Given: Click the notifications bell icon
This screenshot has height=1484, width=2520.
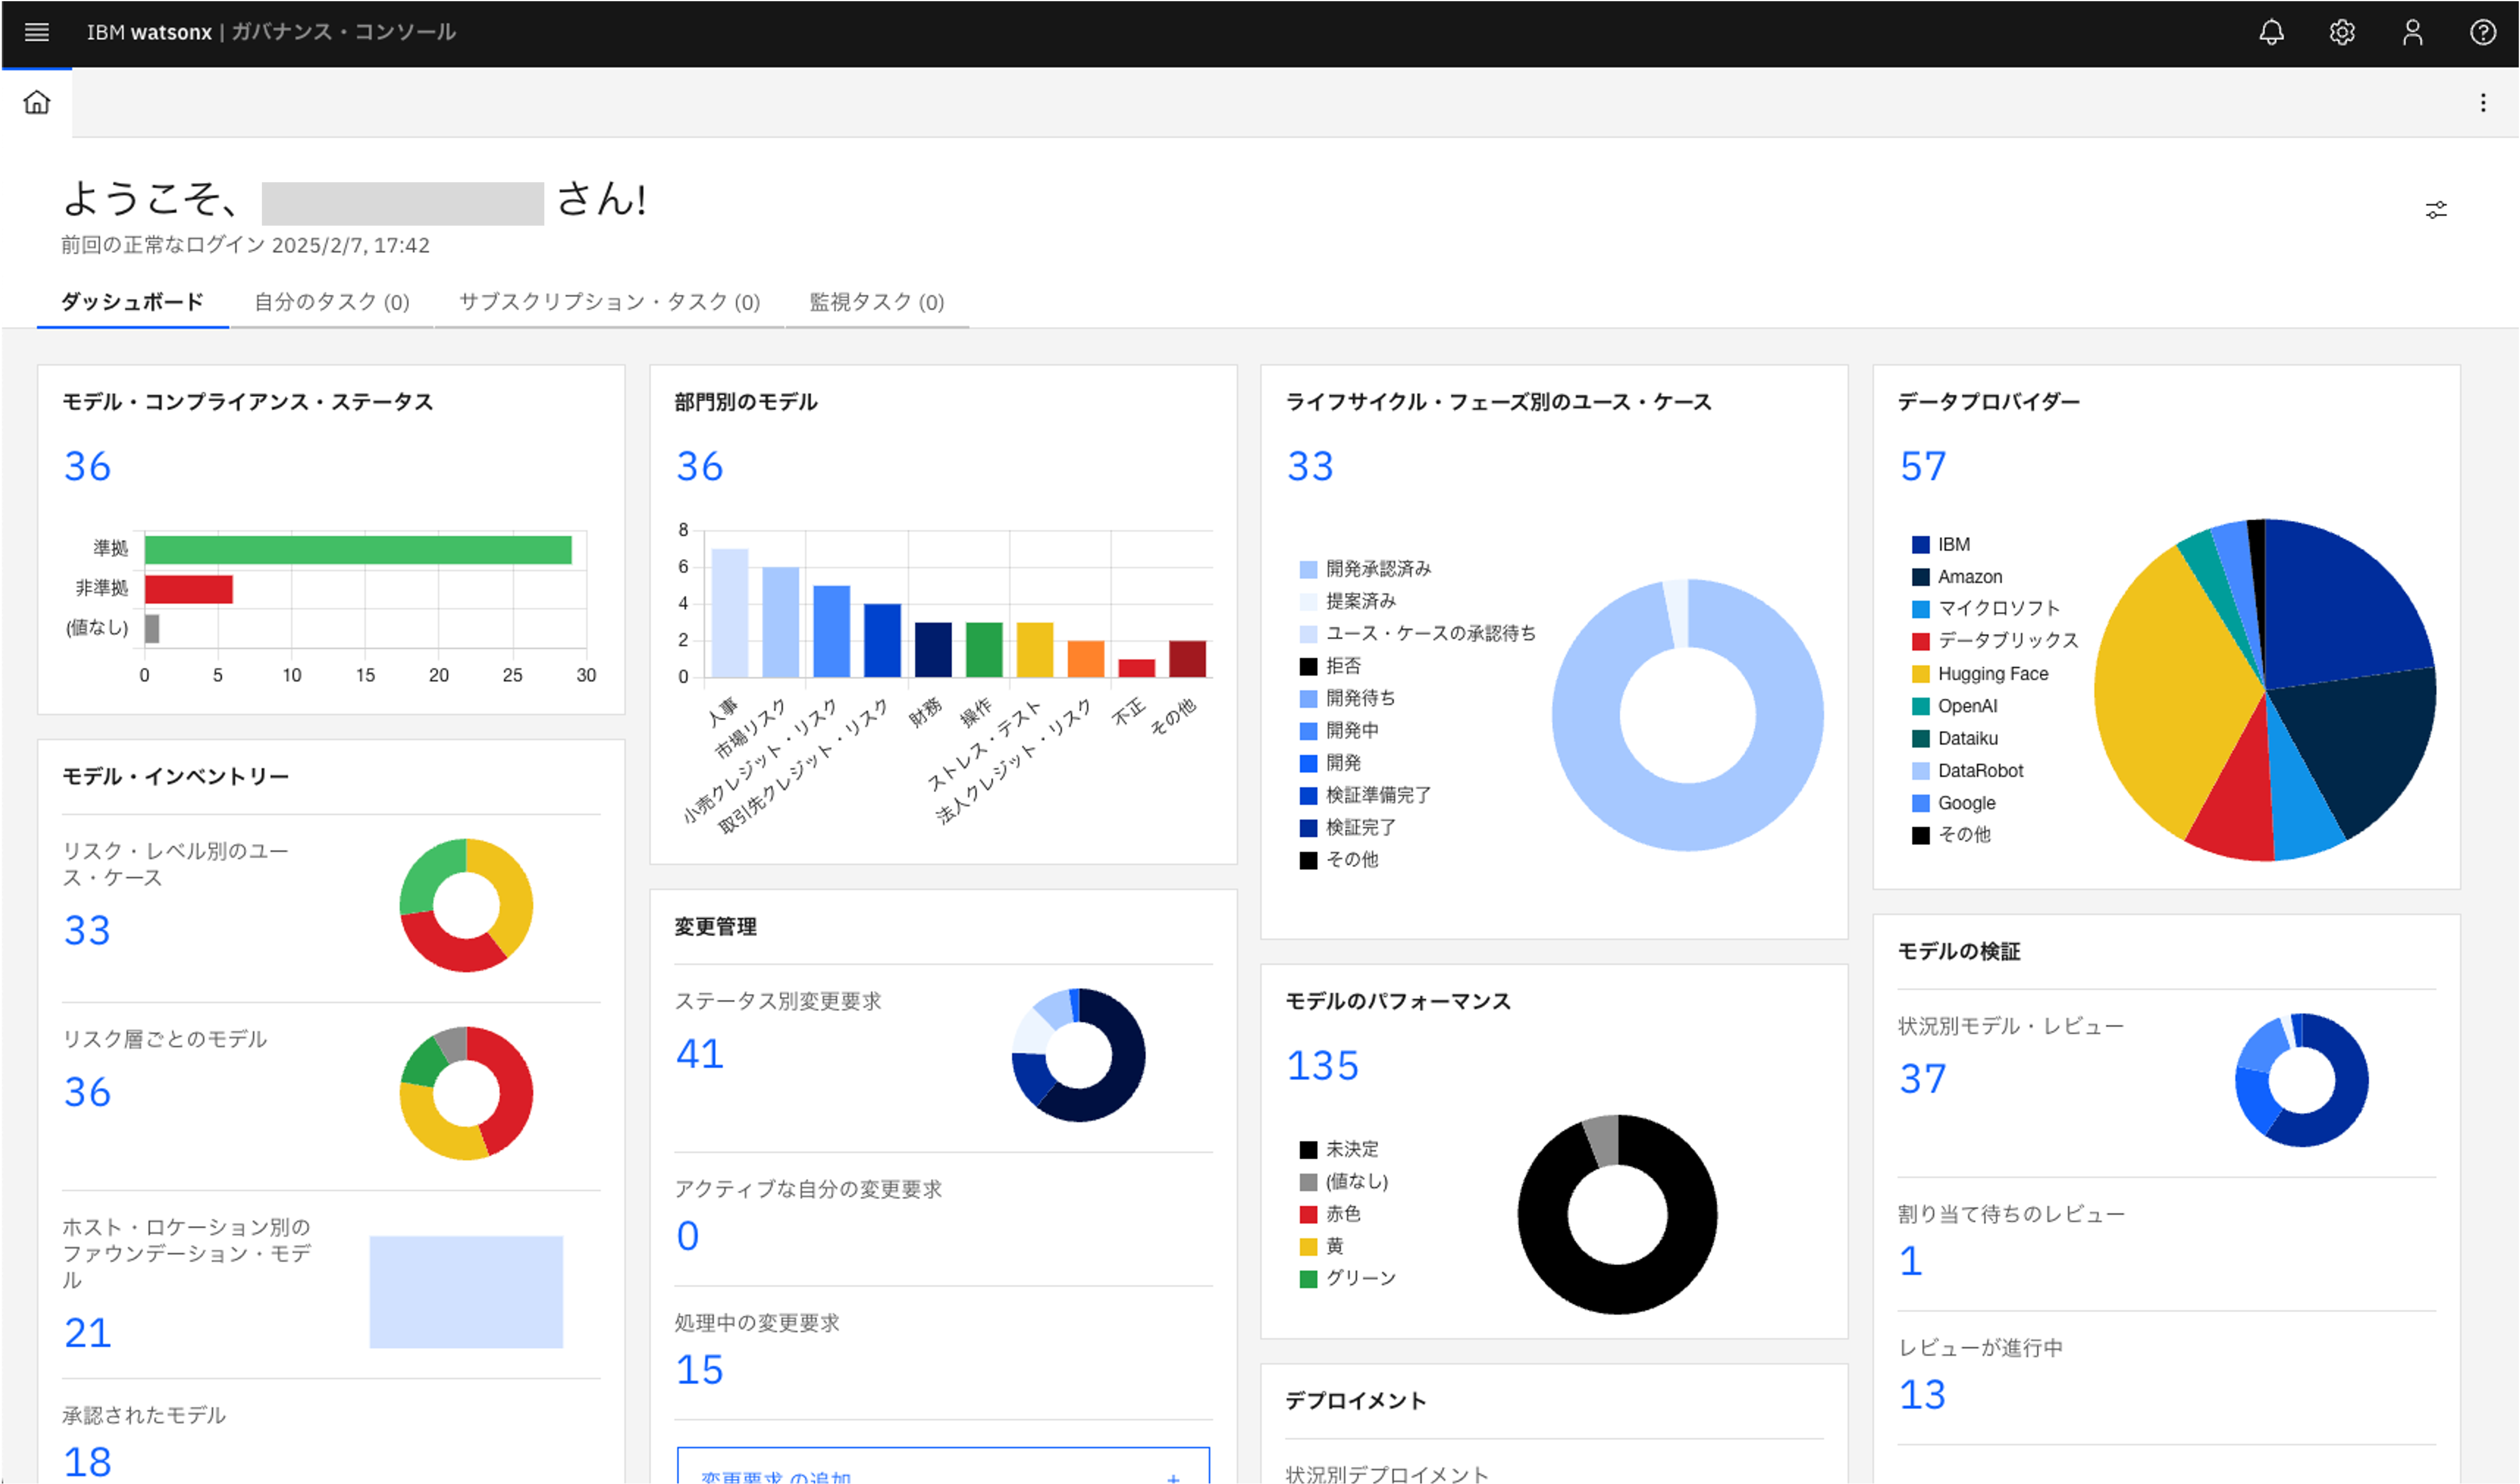Looking at the screenshot, I should [2271, 32].
